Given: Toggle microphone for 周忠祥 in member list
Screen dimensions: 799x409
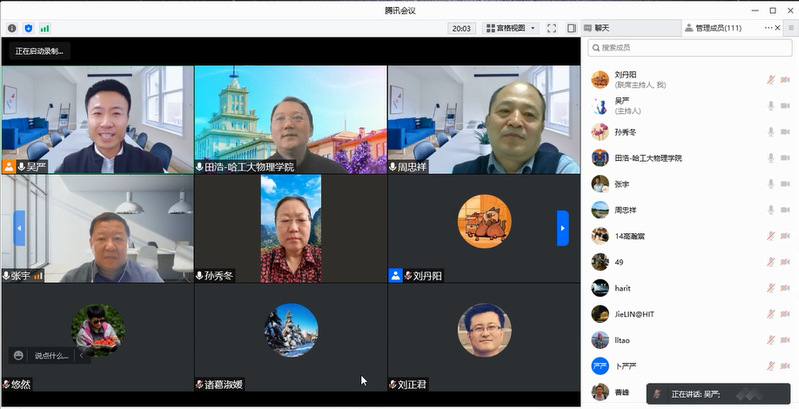Looking at the screenshot, I should [770, 210].
